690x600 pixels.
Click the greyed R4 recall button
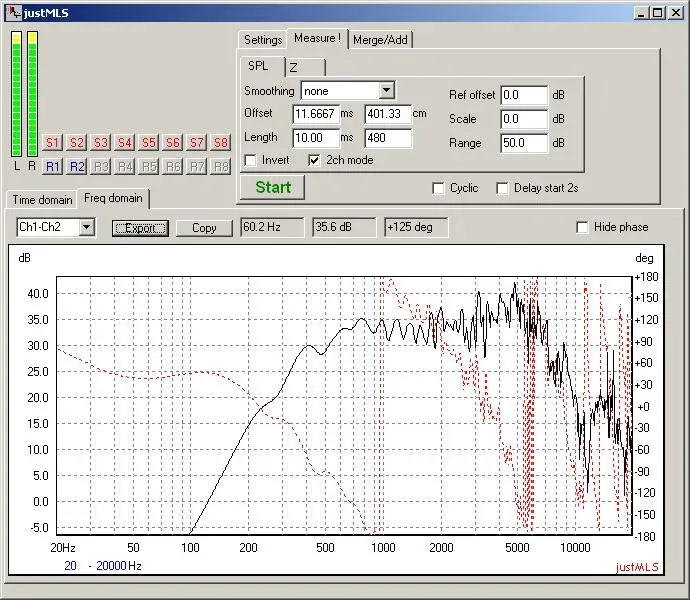[x=125, y=166]
